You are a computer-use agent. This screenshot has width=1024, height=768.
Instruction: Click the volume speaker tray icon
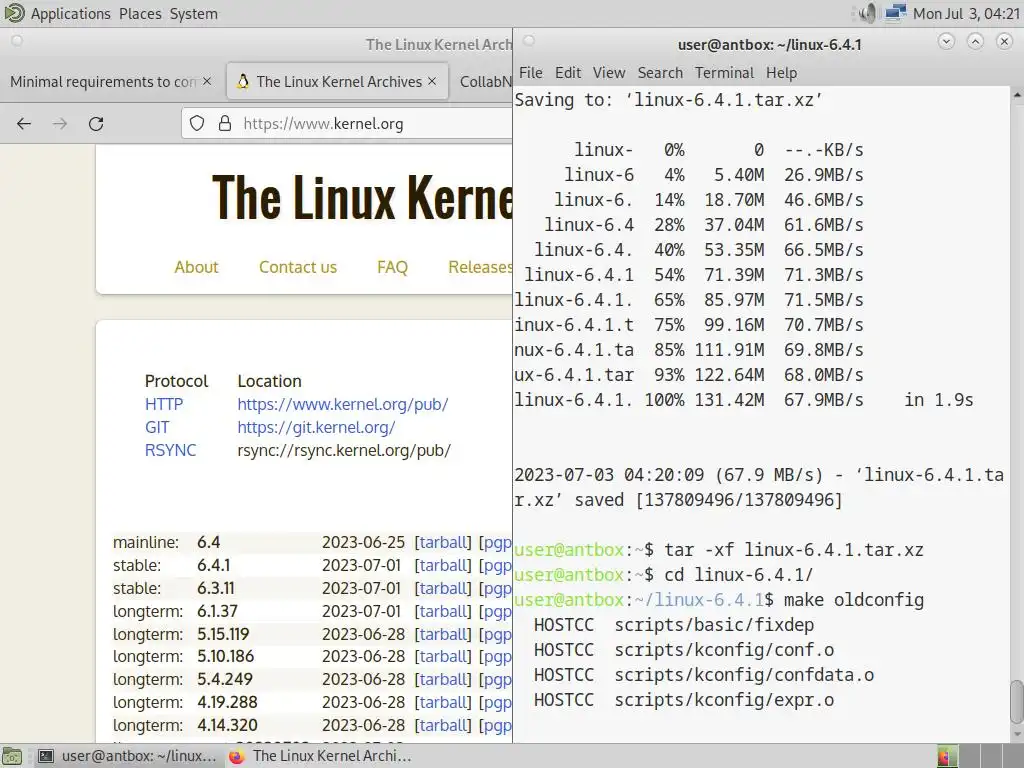point(867,13)
